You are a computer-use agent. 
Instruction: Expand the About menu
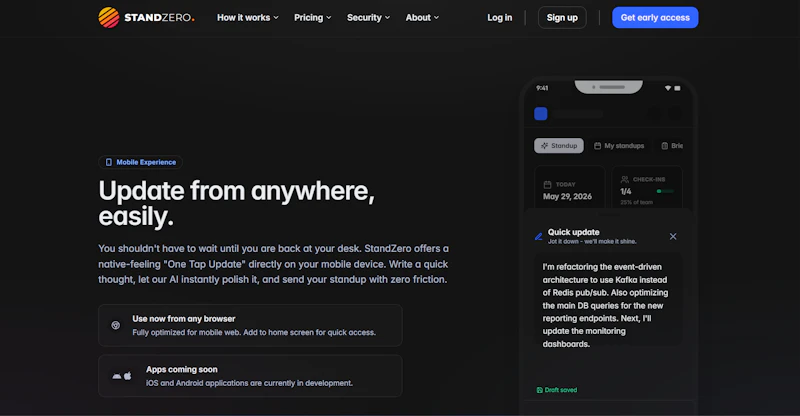click(422, 17)
